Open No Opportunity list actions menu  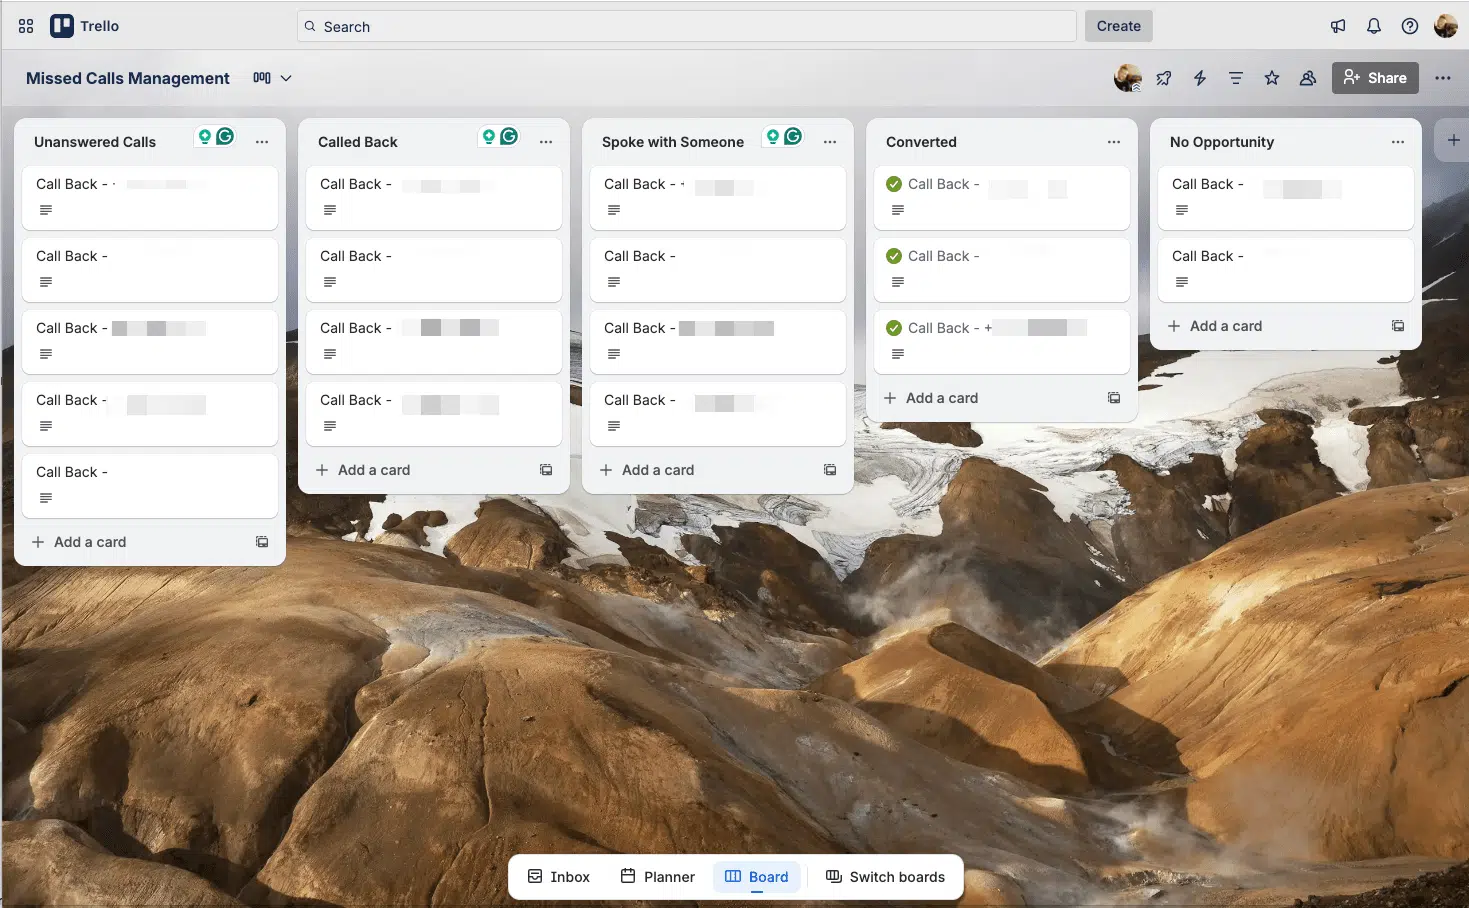[1398, 142]
